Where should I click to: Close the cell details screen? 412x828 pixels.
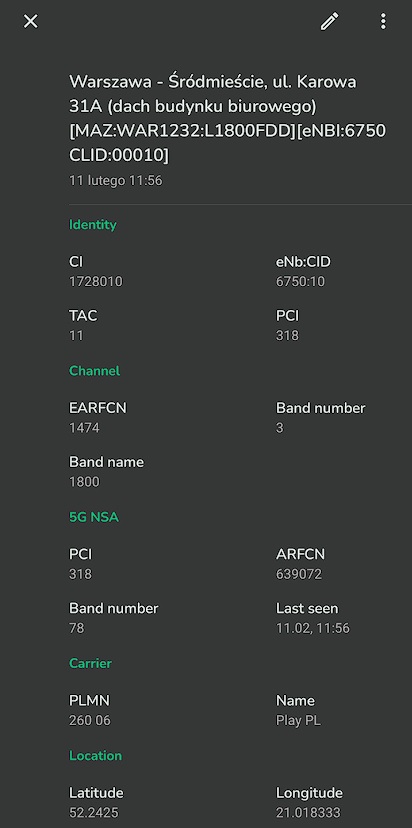tap(31, 22)
